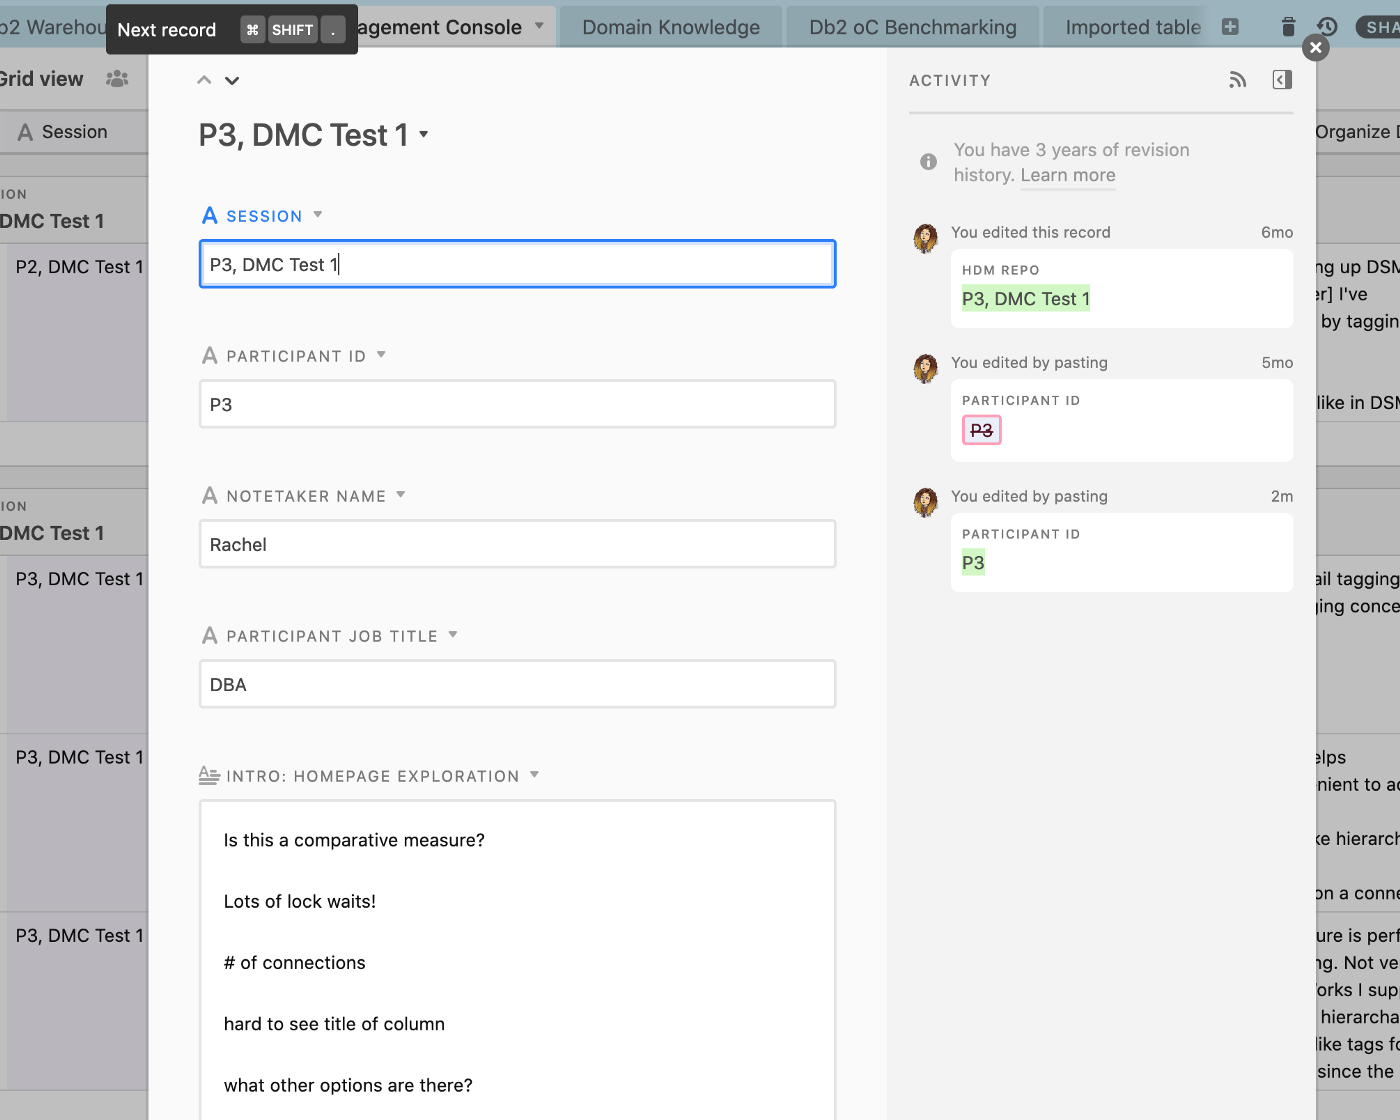Click the Notetaker Name field type icon
1400x1120 pixels.
coord(209,495)
